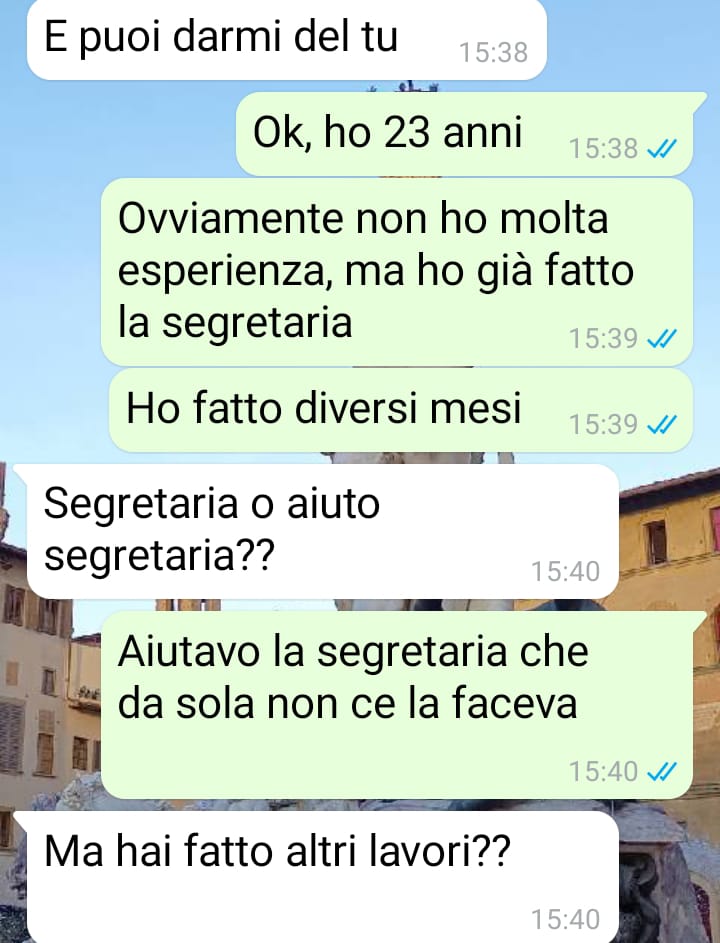
Task: Tap the 15:38 time next to 'Ok, ho 23 anni'
Action: pos(603,149)
